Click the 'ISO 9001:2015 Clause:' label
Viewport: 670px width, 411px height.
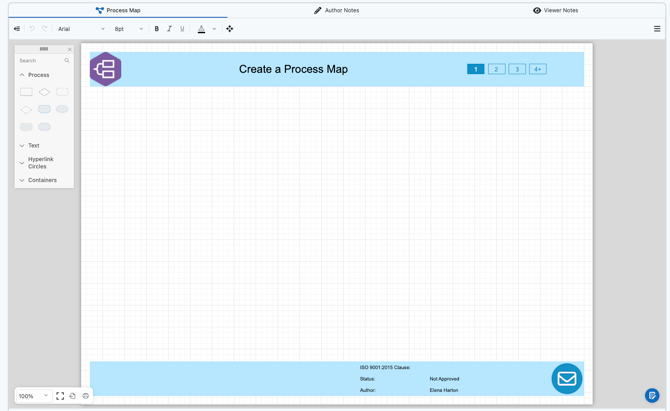coord(385,367)
